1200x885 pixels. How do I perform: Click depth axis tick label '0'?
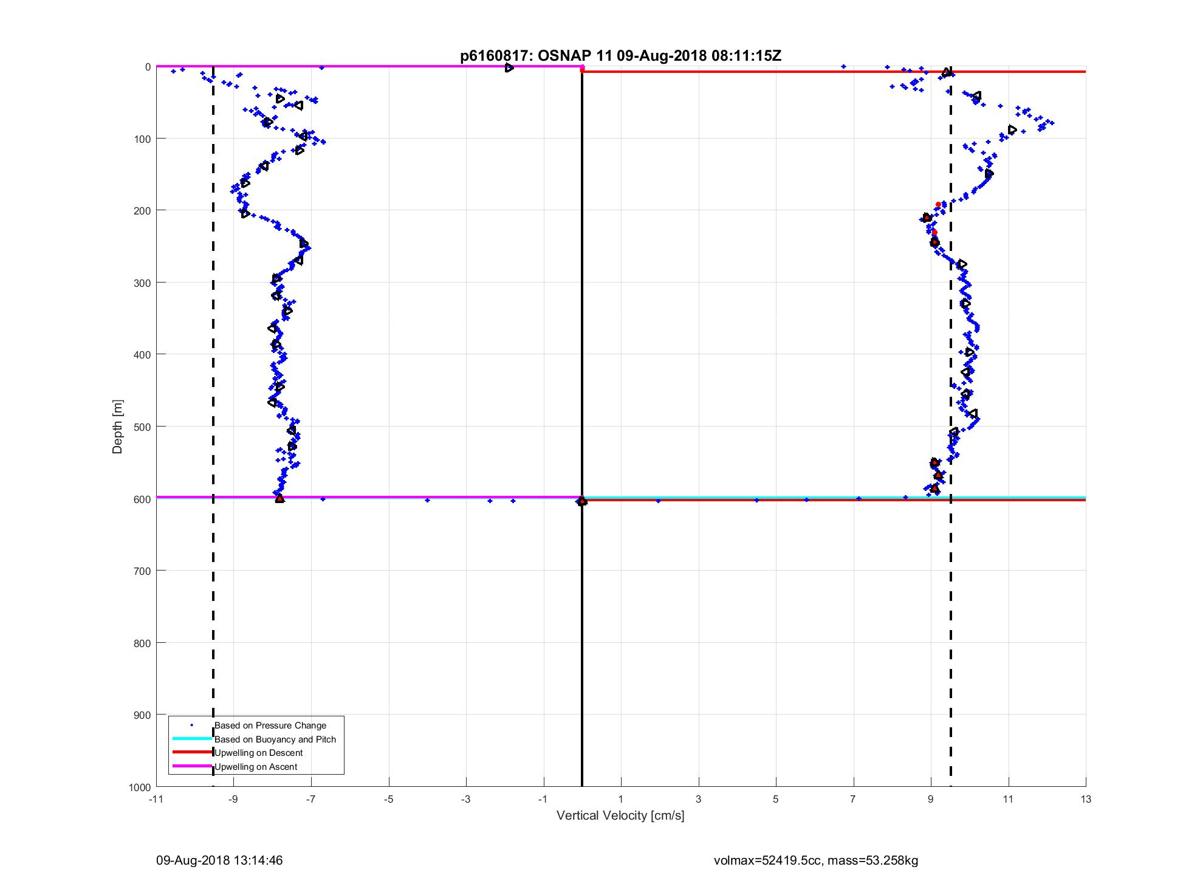tap(148, 67)
